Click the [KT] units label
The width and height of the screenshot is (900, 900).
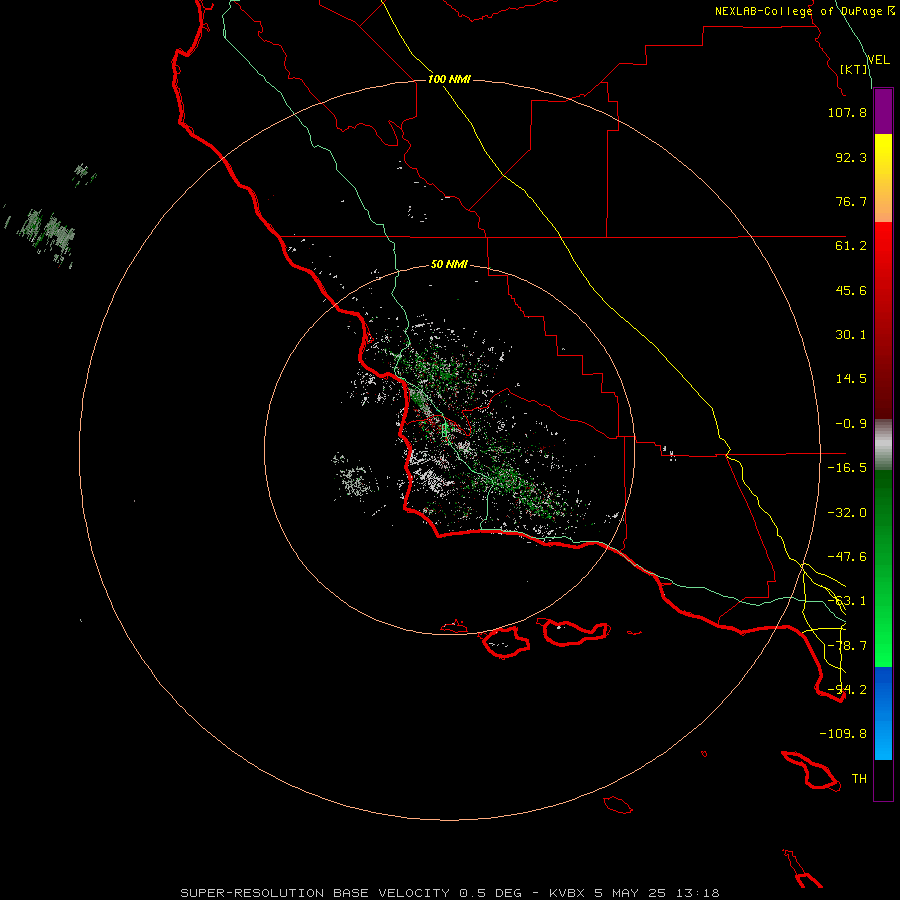point(854,69)
